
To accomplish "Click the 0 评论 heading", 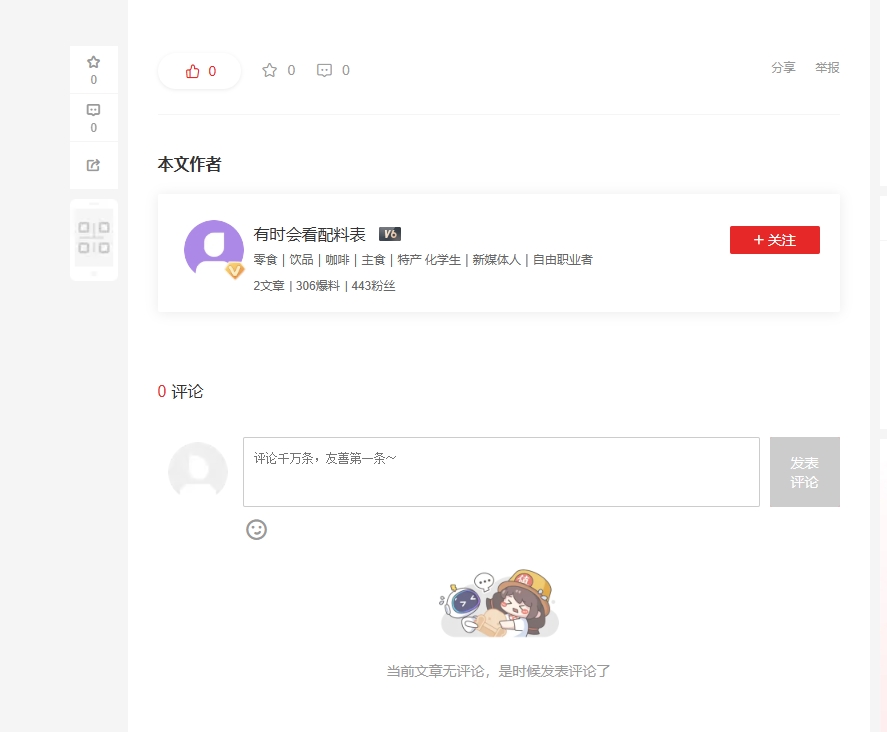I will [180, 391].
